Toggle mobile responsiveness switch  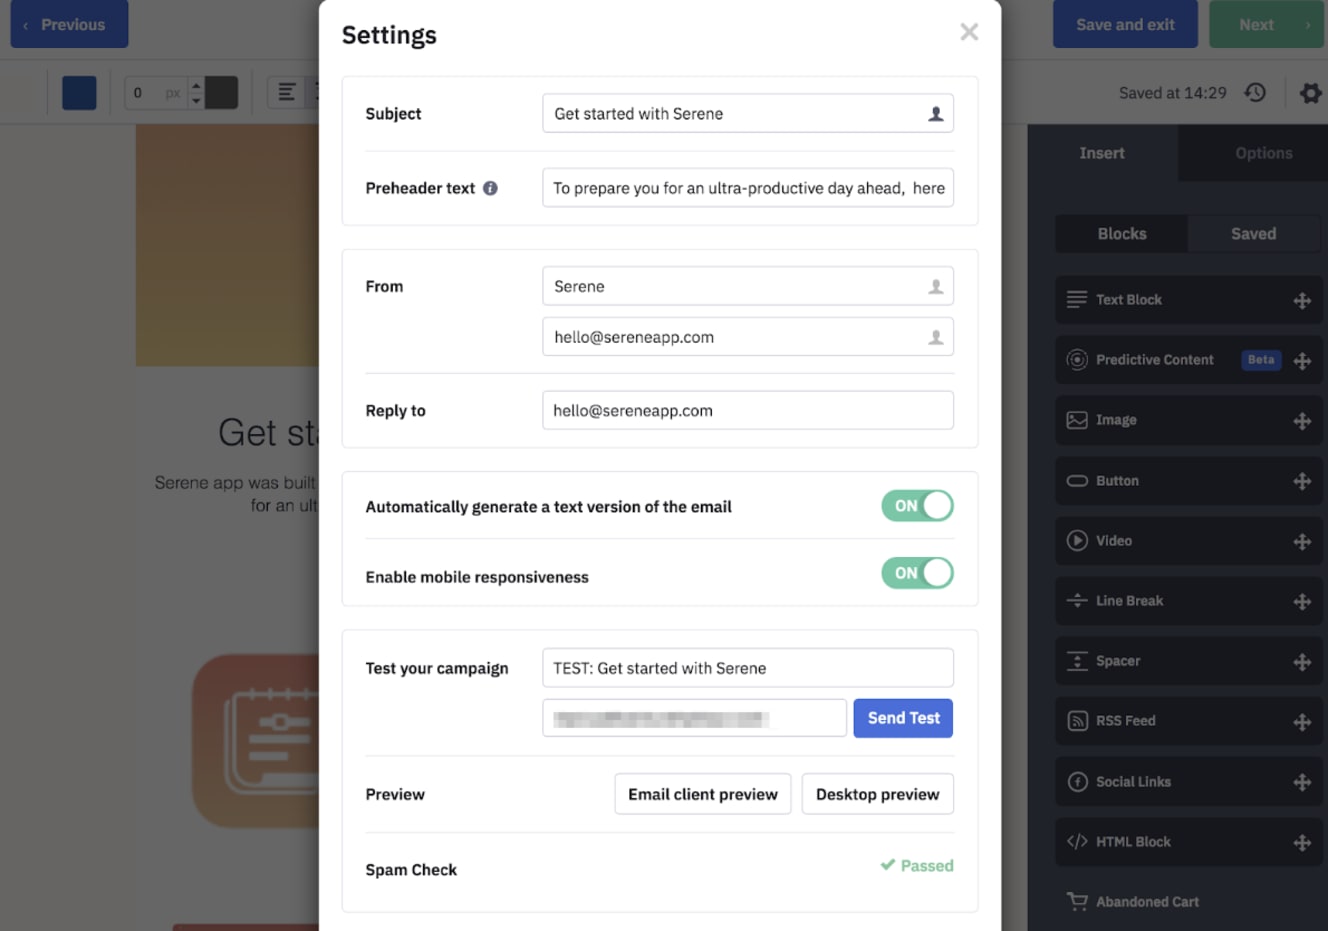click(917, 573)
